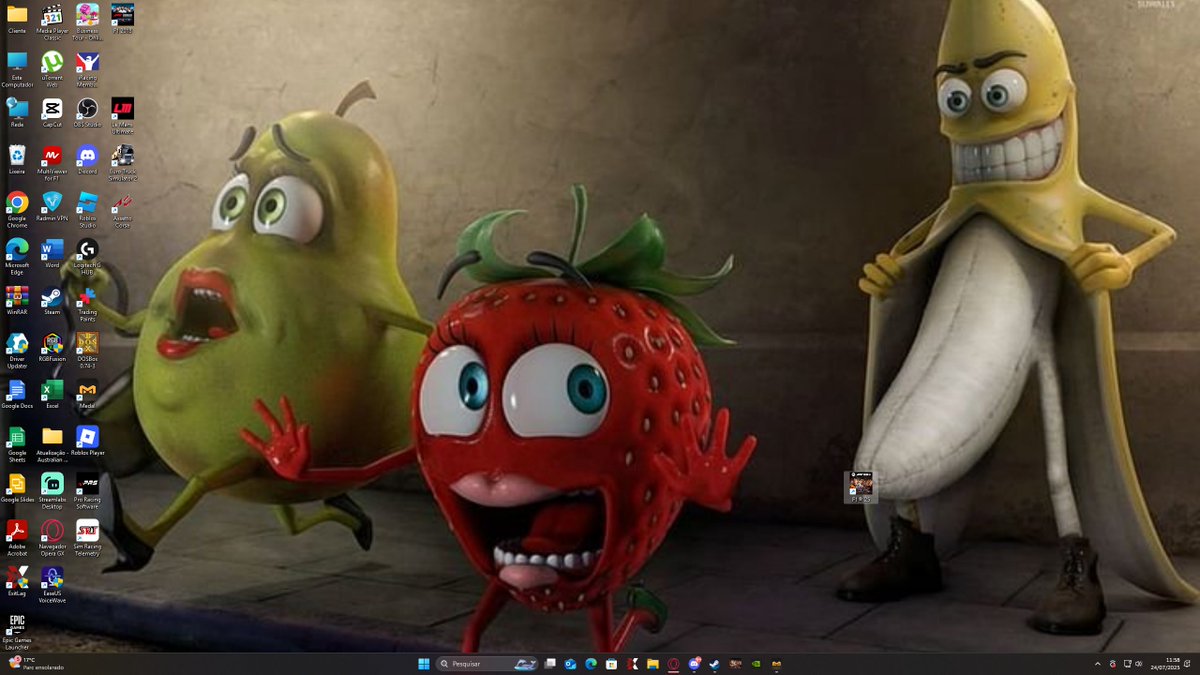Open the Windows Start menu
Viewport: 1200px width, 675px height.
point(424,664)
